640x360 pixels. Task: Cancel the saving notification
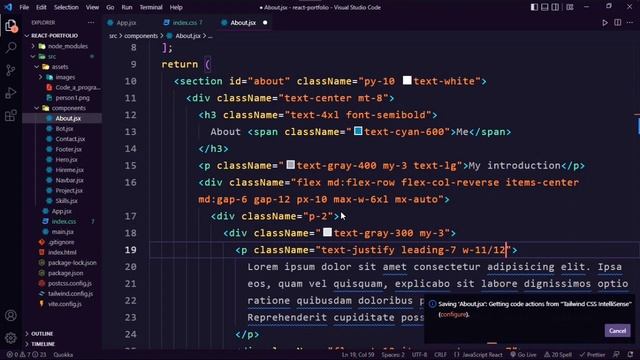pyautogui.click(x=617, y=331)
